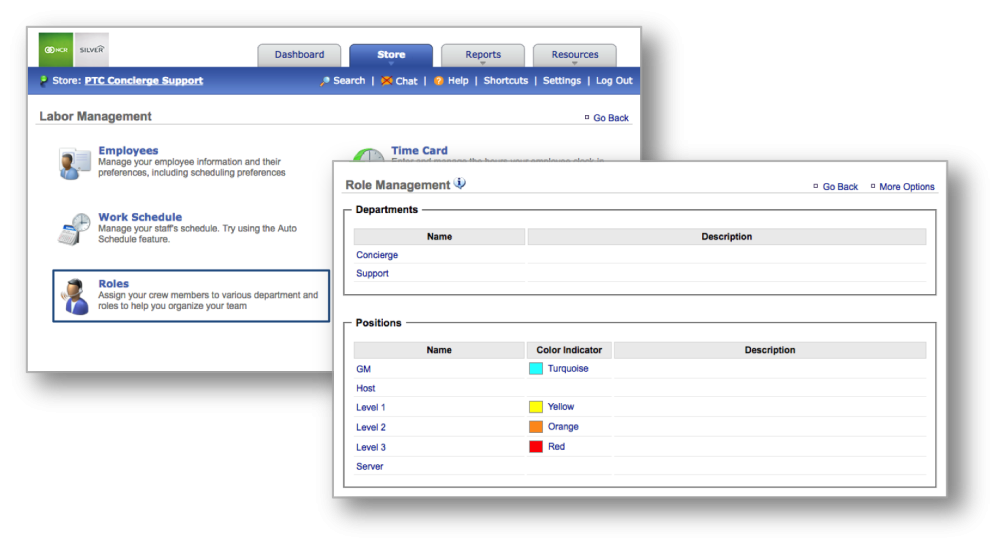Open the Shortcuts link
The width and height of the screenshot is (1000, 548).
point(506,81)
